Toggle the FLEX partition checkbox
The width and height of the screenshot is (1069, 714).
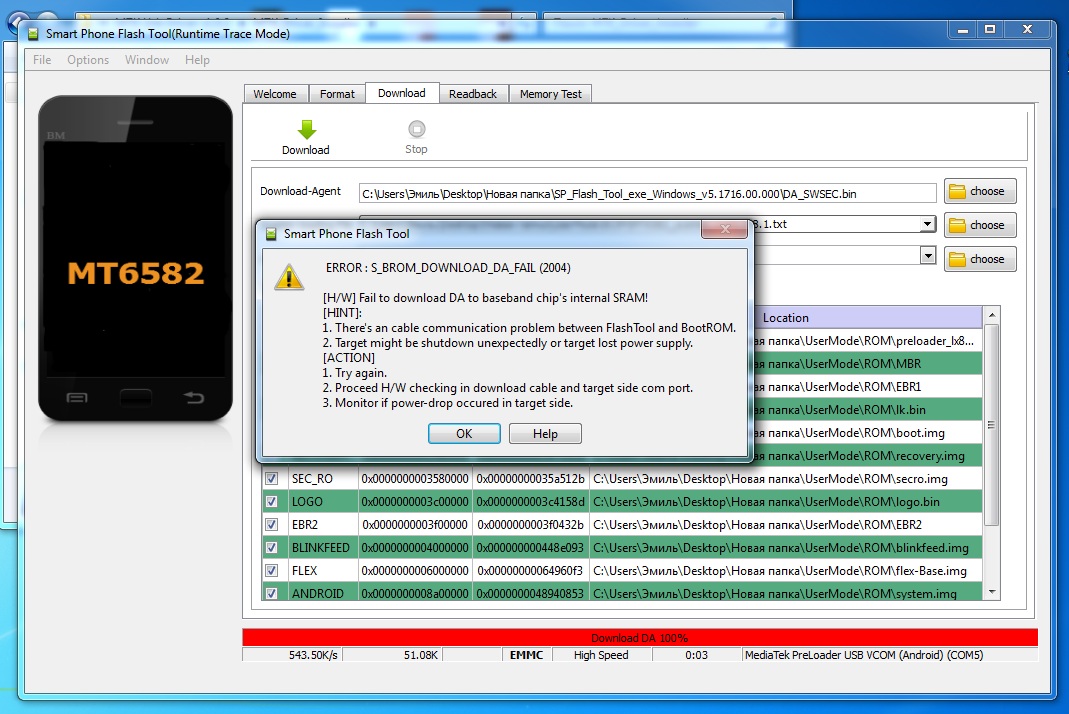271,571
